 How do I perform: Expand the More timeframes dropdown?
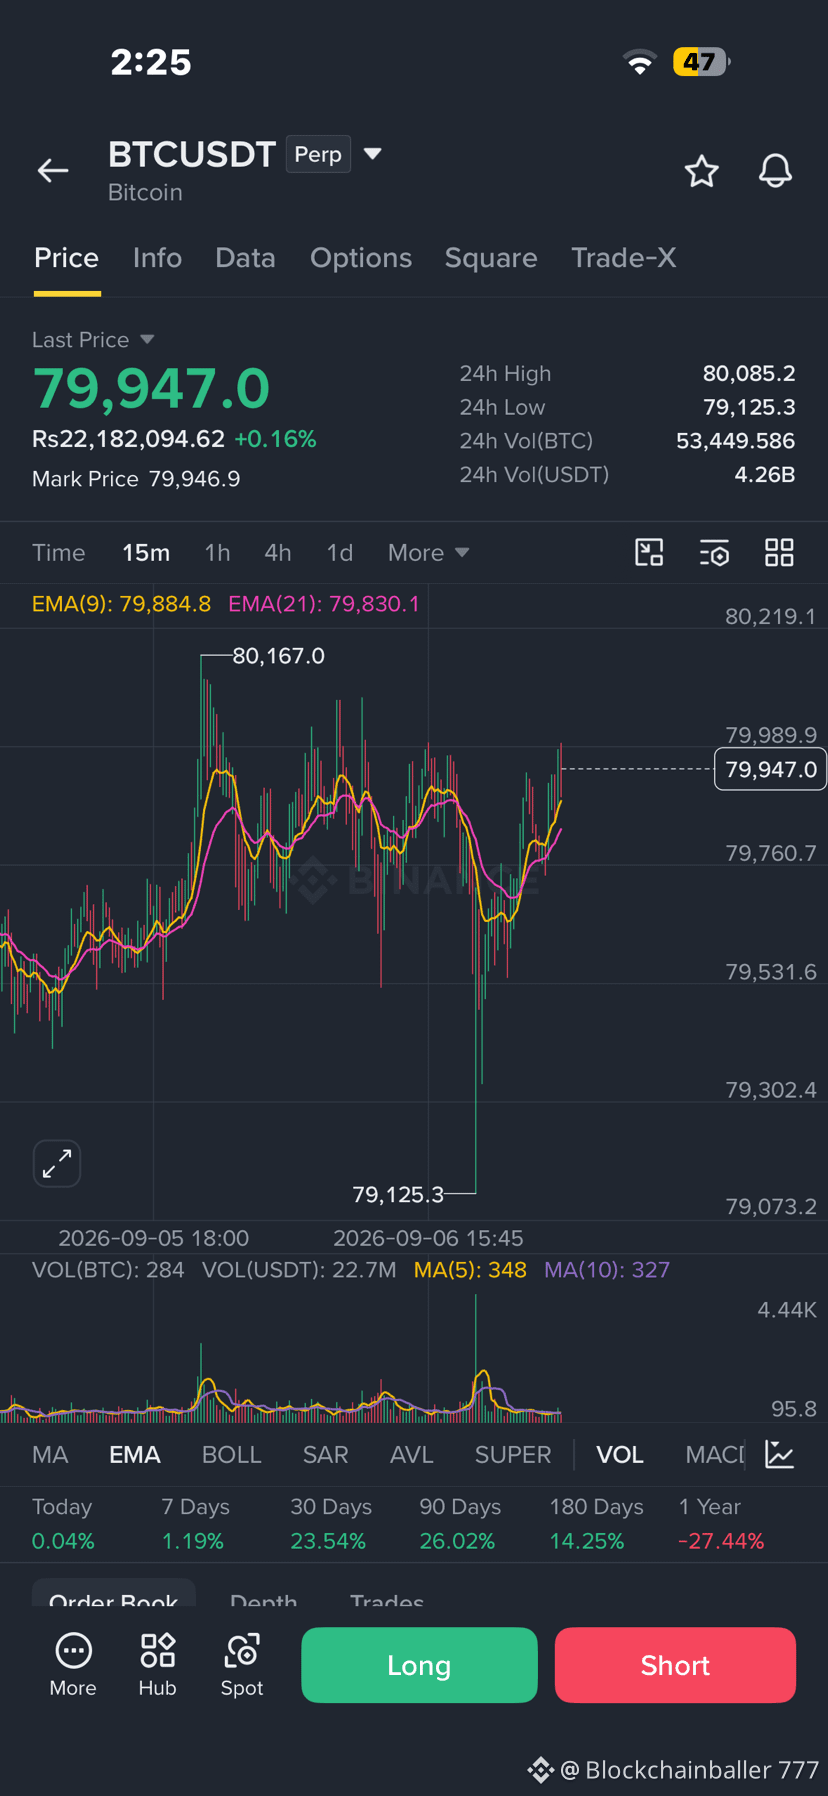428,553
